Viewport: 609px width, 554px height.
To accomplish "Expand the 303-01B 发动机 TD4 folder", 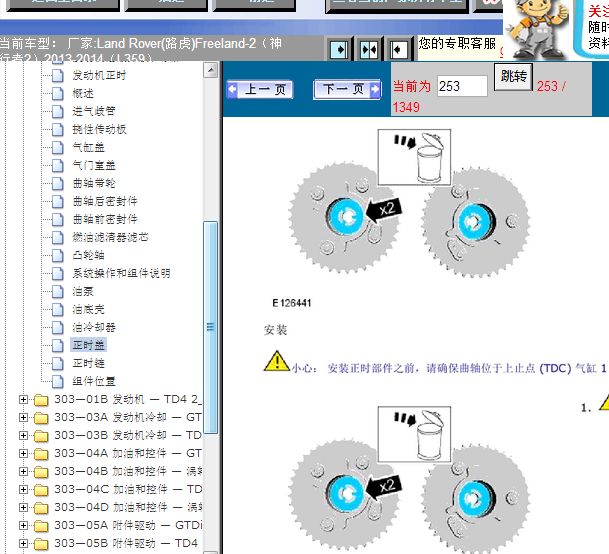I will (23, 399).
